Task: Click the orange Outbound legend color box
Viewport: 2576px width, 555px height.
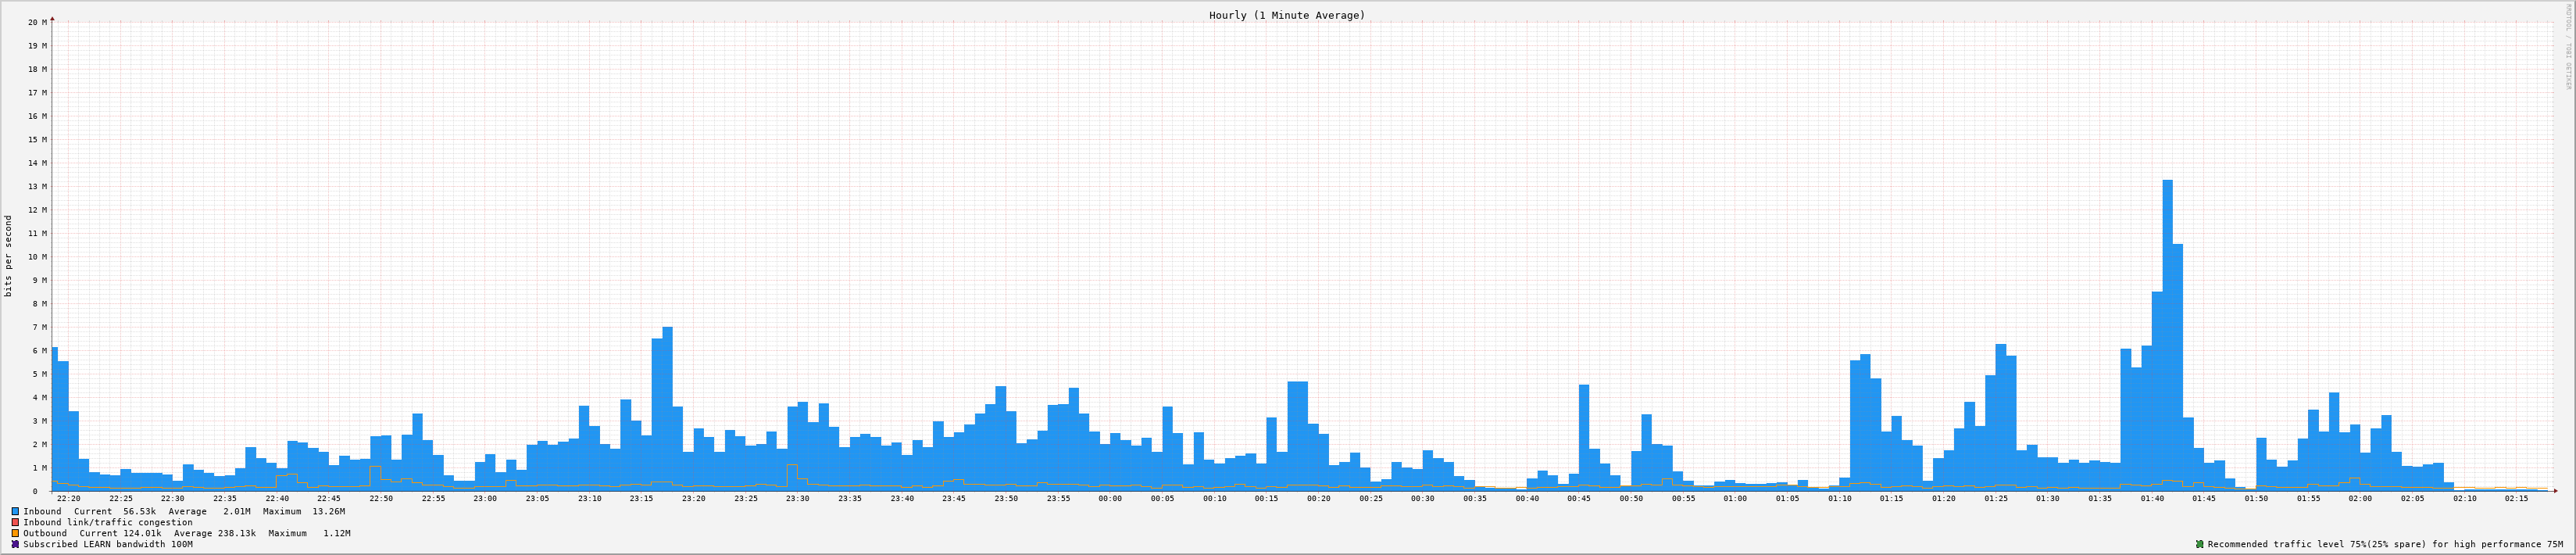Action: [15, 533]
